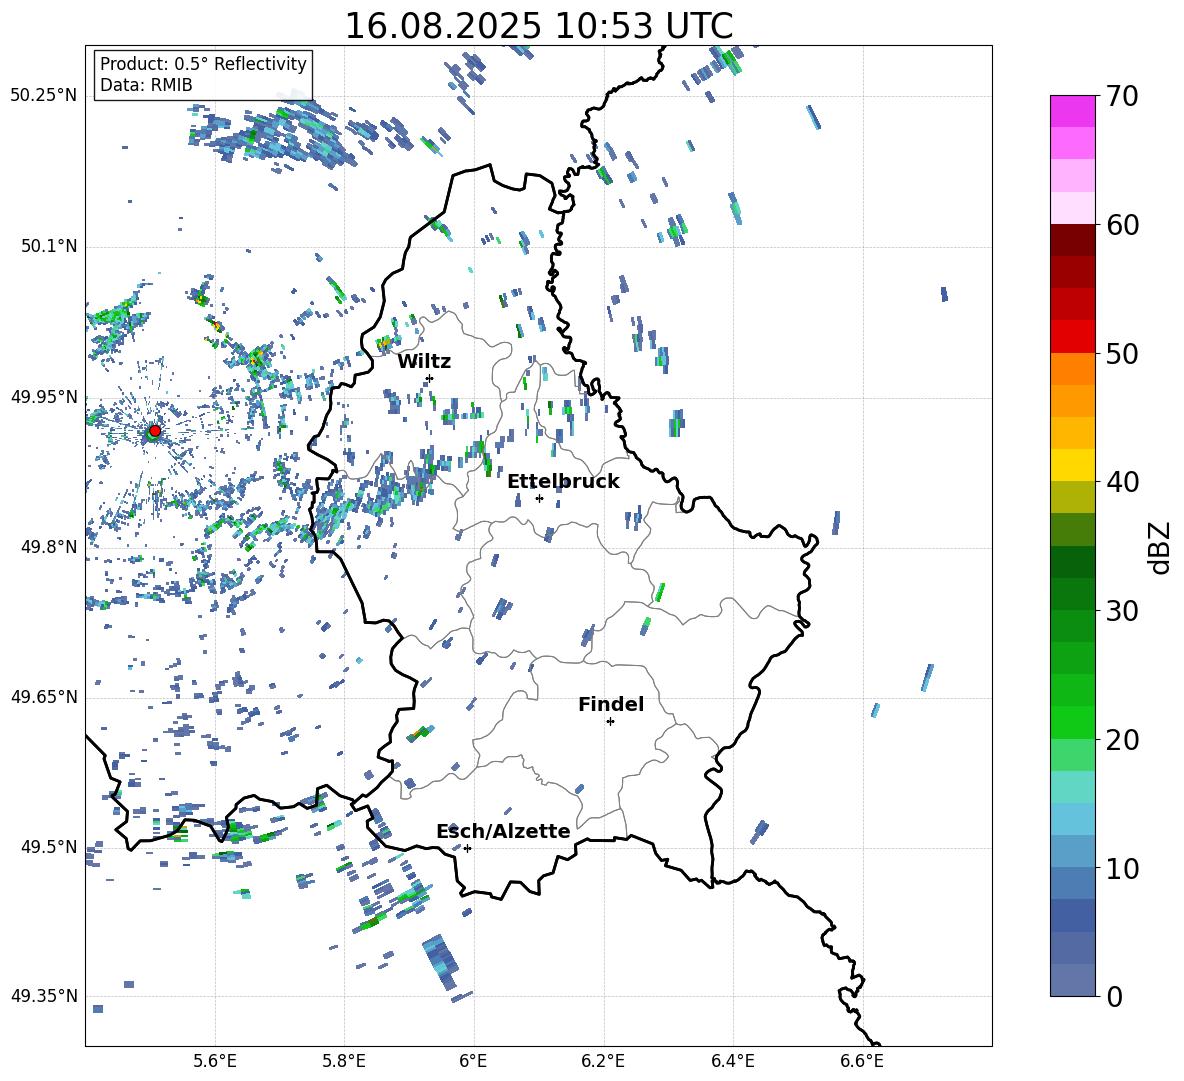Click the pale pink swatch just above 60 dBZ
Viewport: 1184px width, 1081px height.
(1072, 208)
